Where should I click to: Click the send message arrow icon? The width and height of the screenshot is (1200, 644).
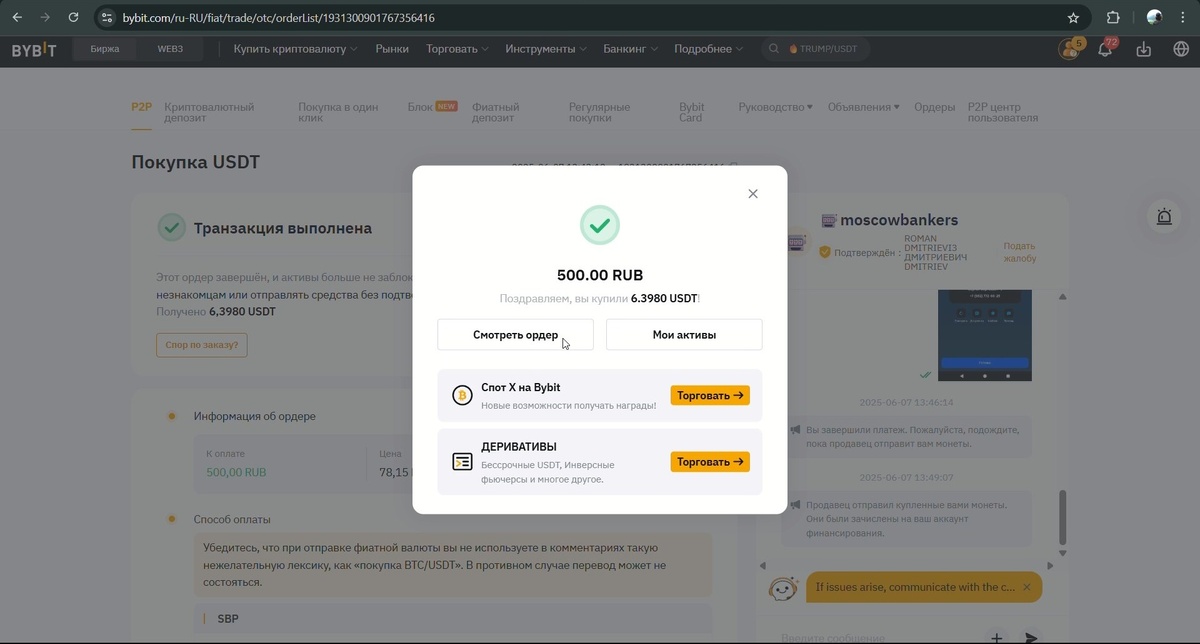[x=1031, y=637]
